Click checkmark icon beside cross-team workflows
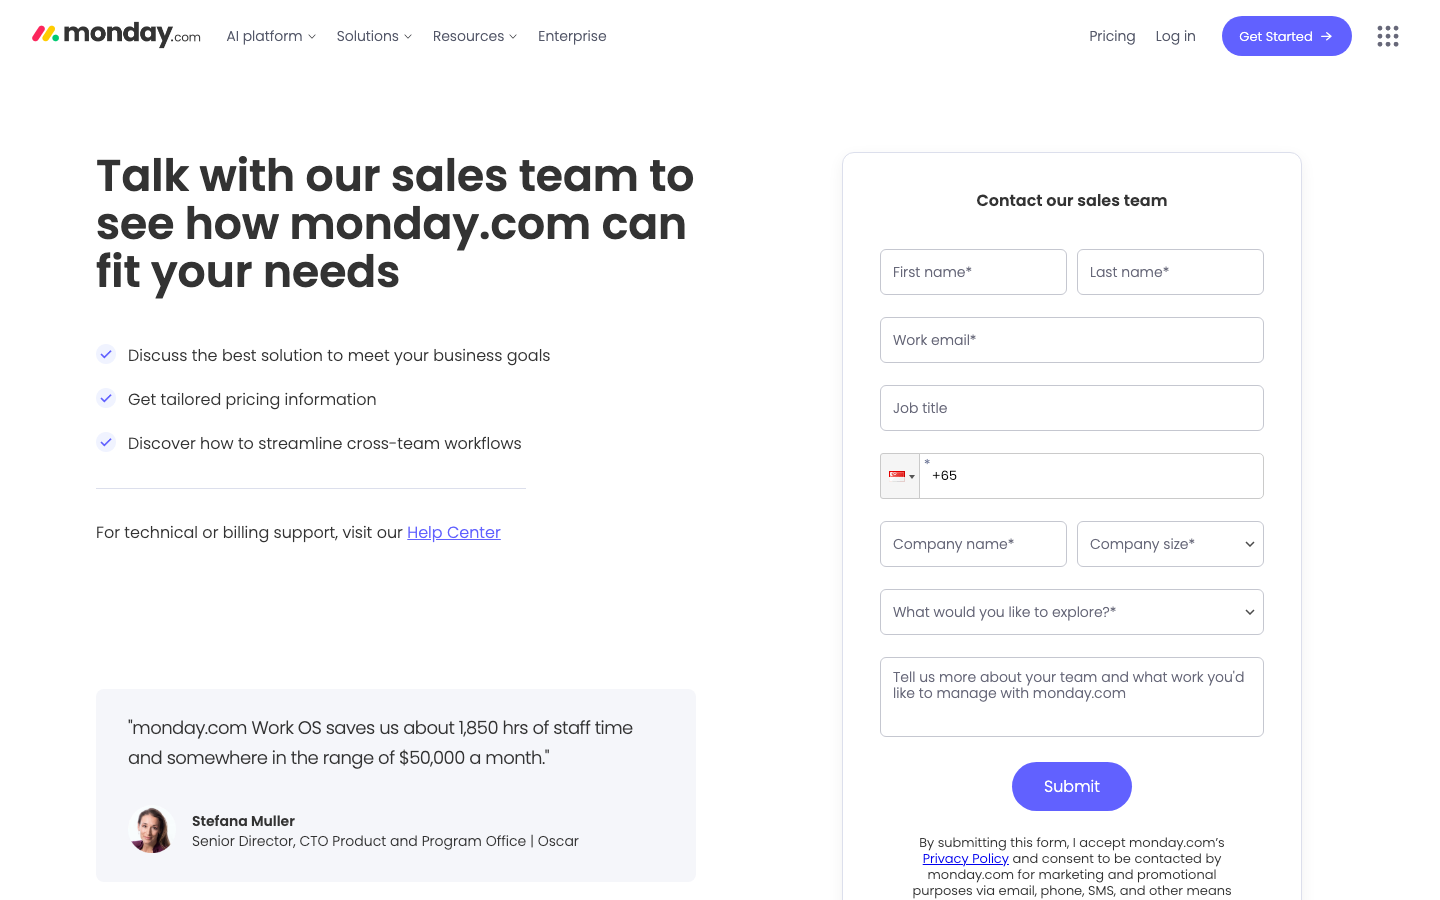The height and width of the screenshot is (900, 1440). pos(106,442)
